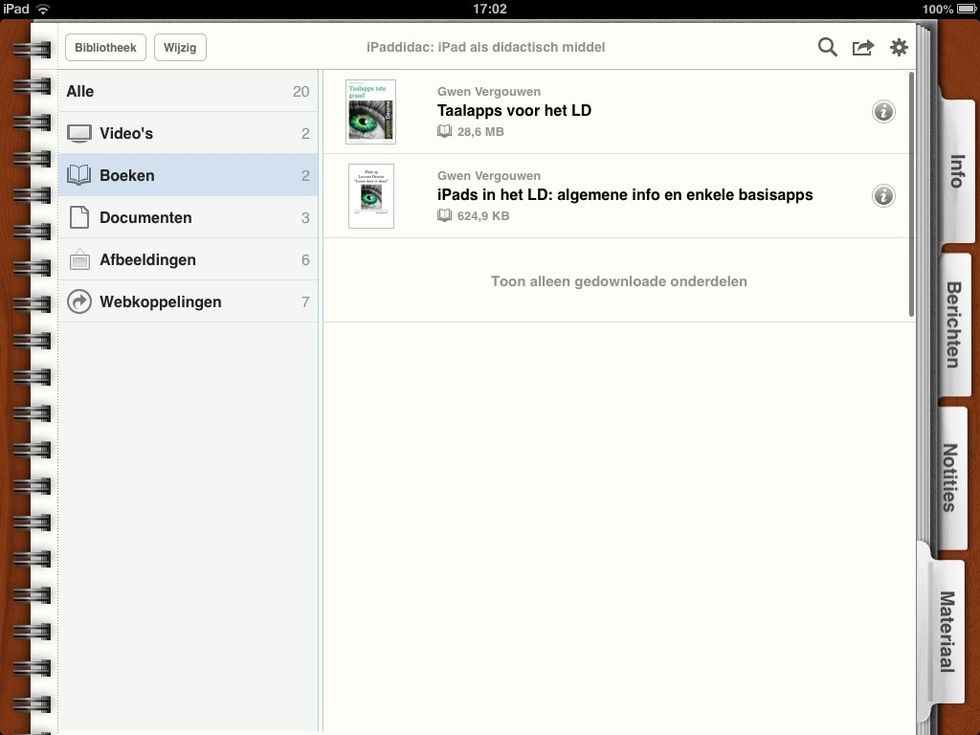This screenshot has width=980, height=735.
Task: Switch to the Info tab
Action: [955, 171]
